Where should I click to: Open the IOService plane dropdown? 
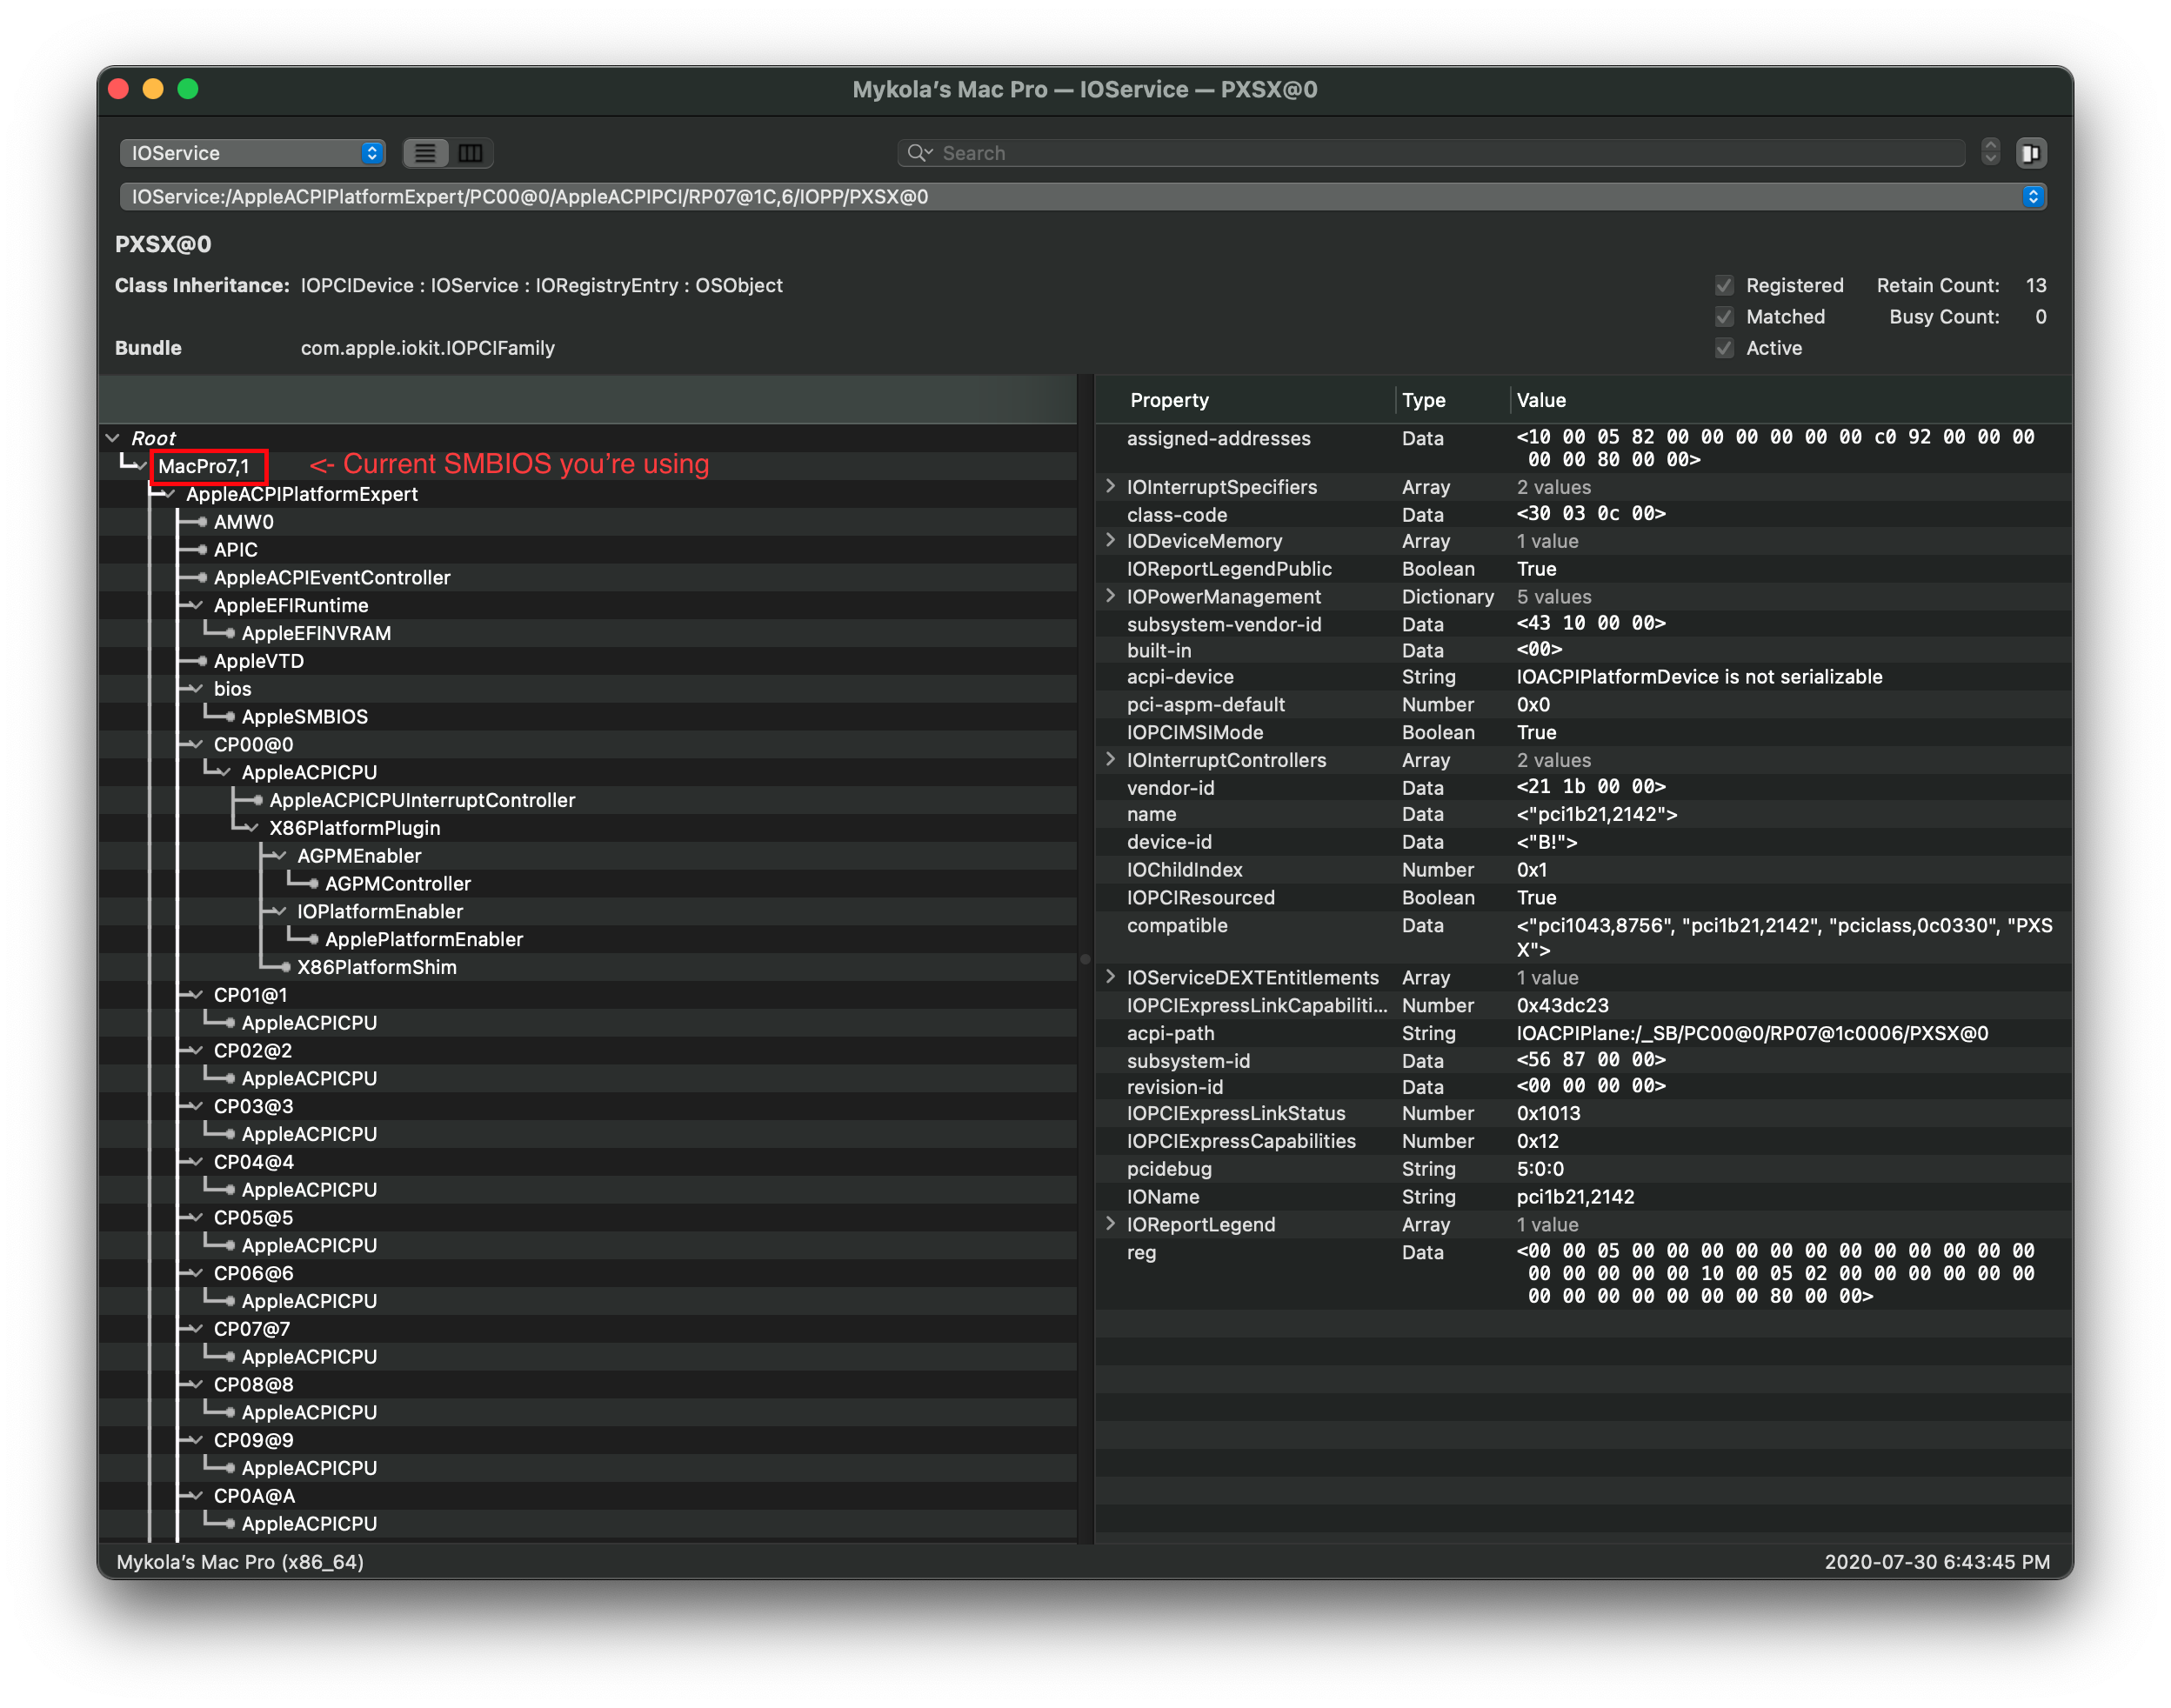tap(252, 153)
